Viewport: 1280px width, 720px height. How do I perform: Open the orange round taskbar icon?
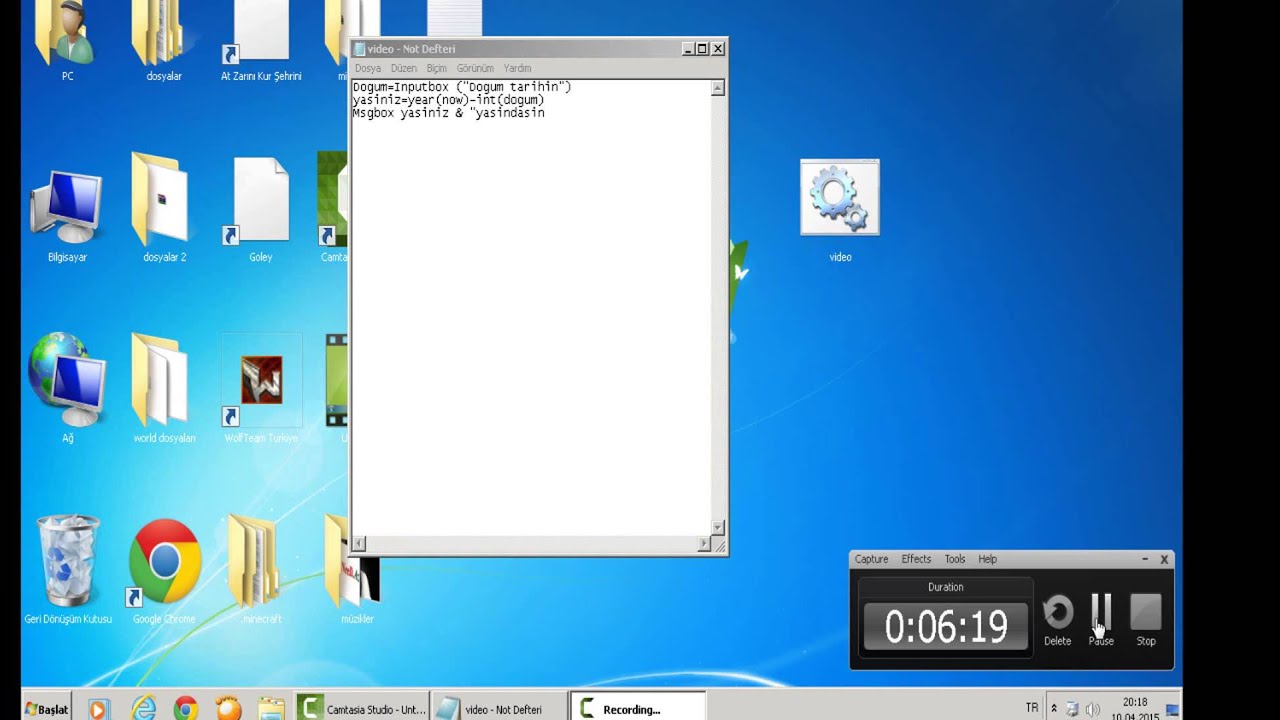click(x=228, y=709)
